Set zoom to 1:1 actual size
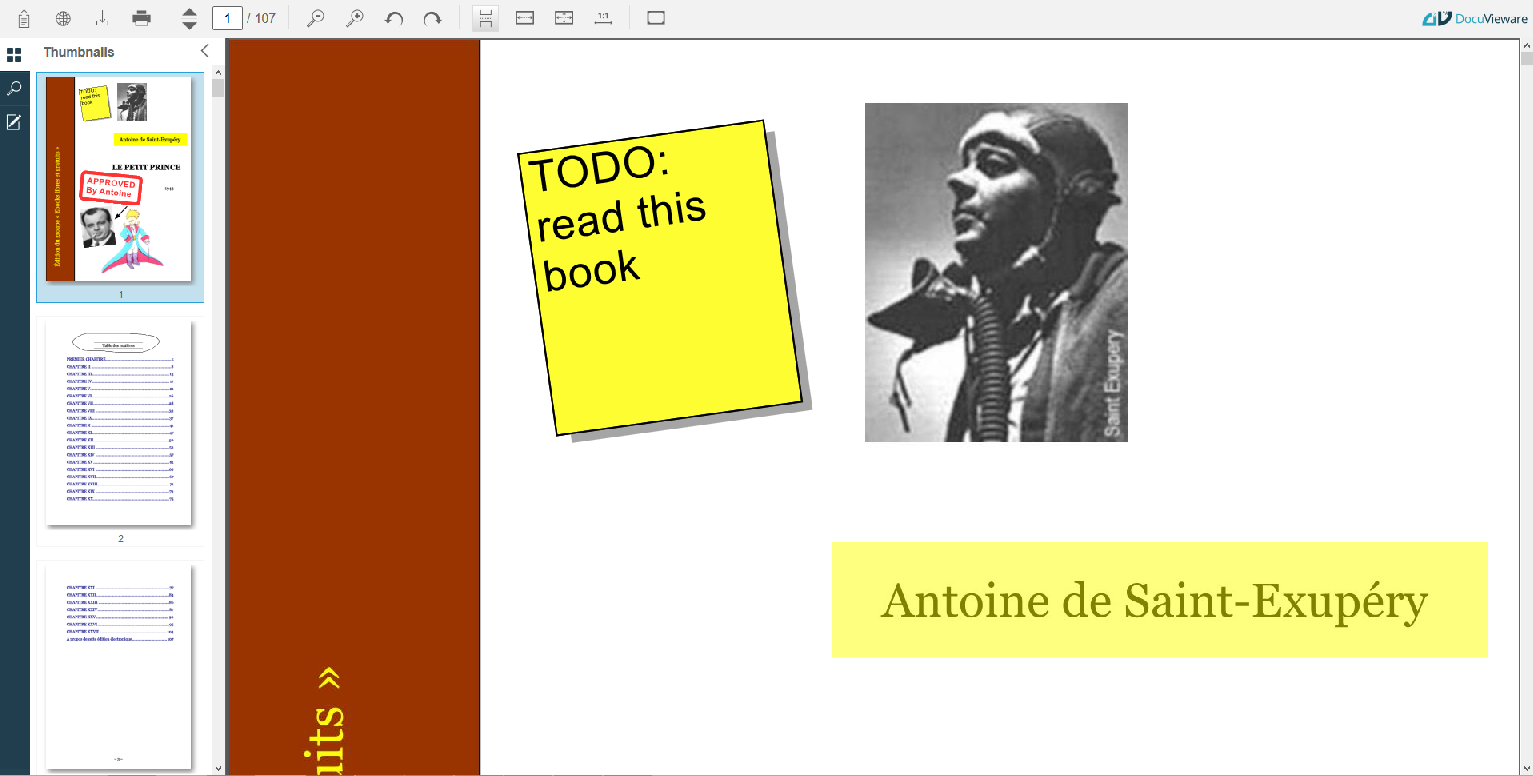This screenshot has height=776, width=1533. click(x=603, y=18)
